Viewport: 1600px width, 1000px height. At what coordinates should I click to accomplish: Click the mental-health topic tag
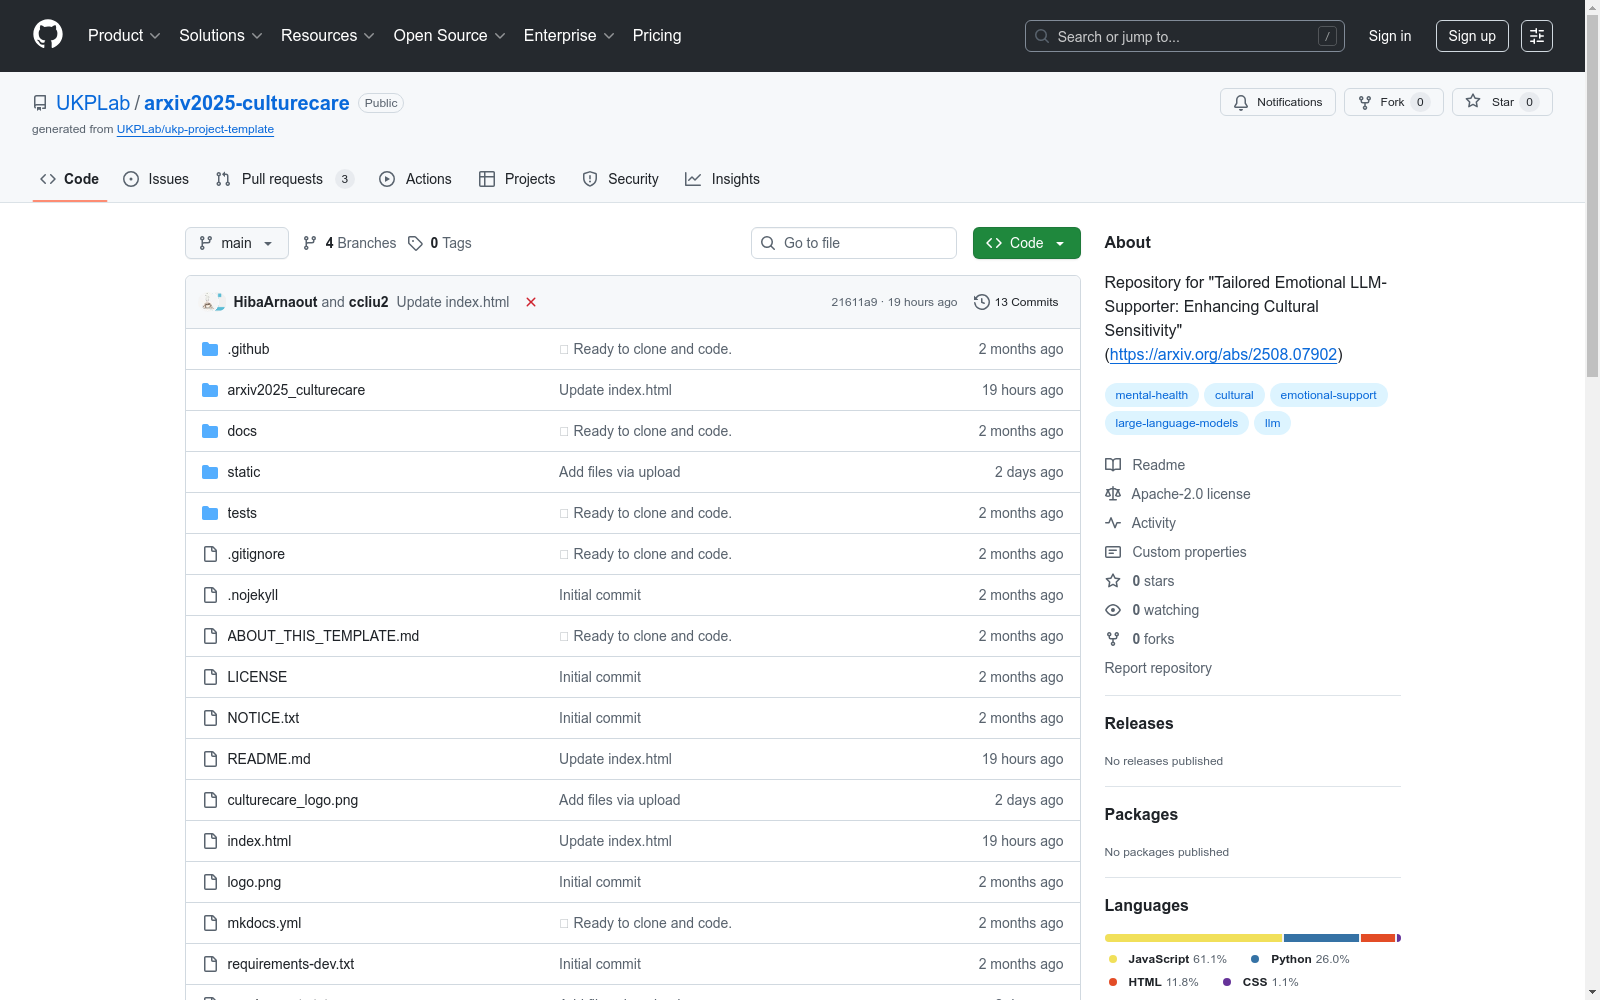1152,395
